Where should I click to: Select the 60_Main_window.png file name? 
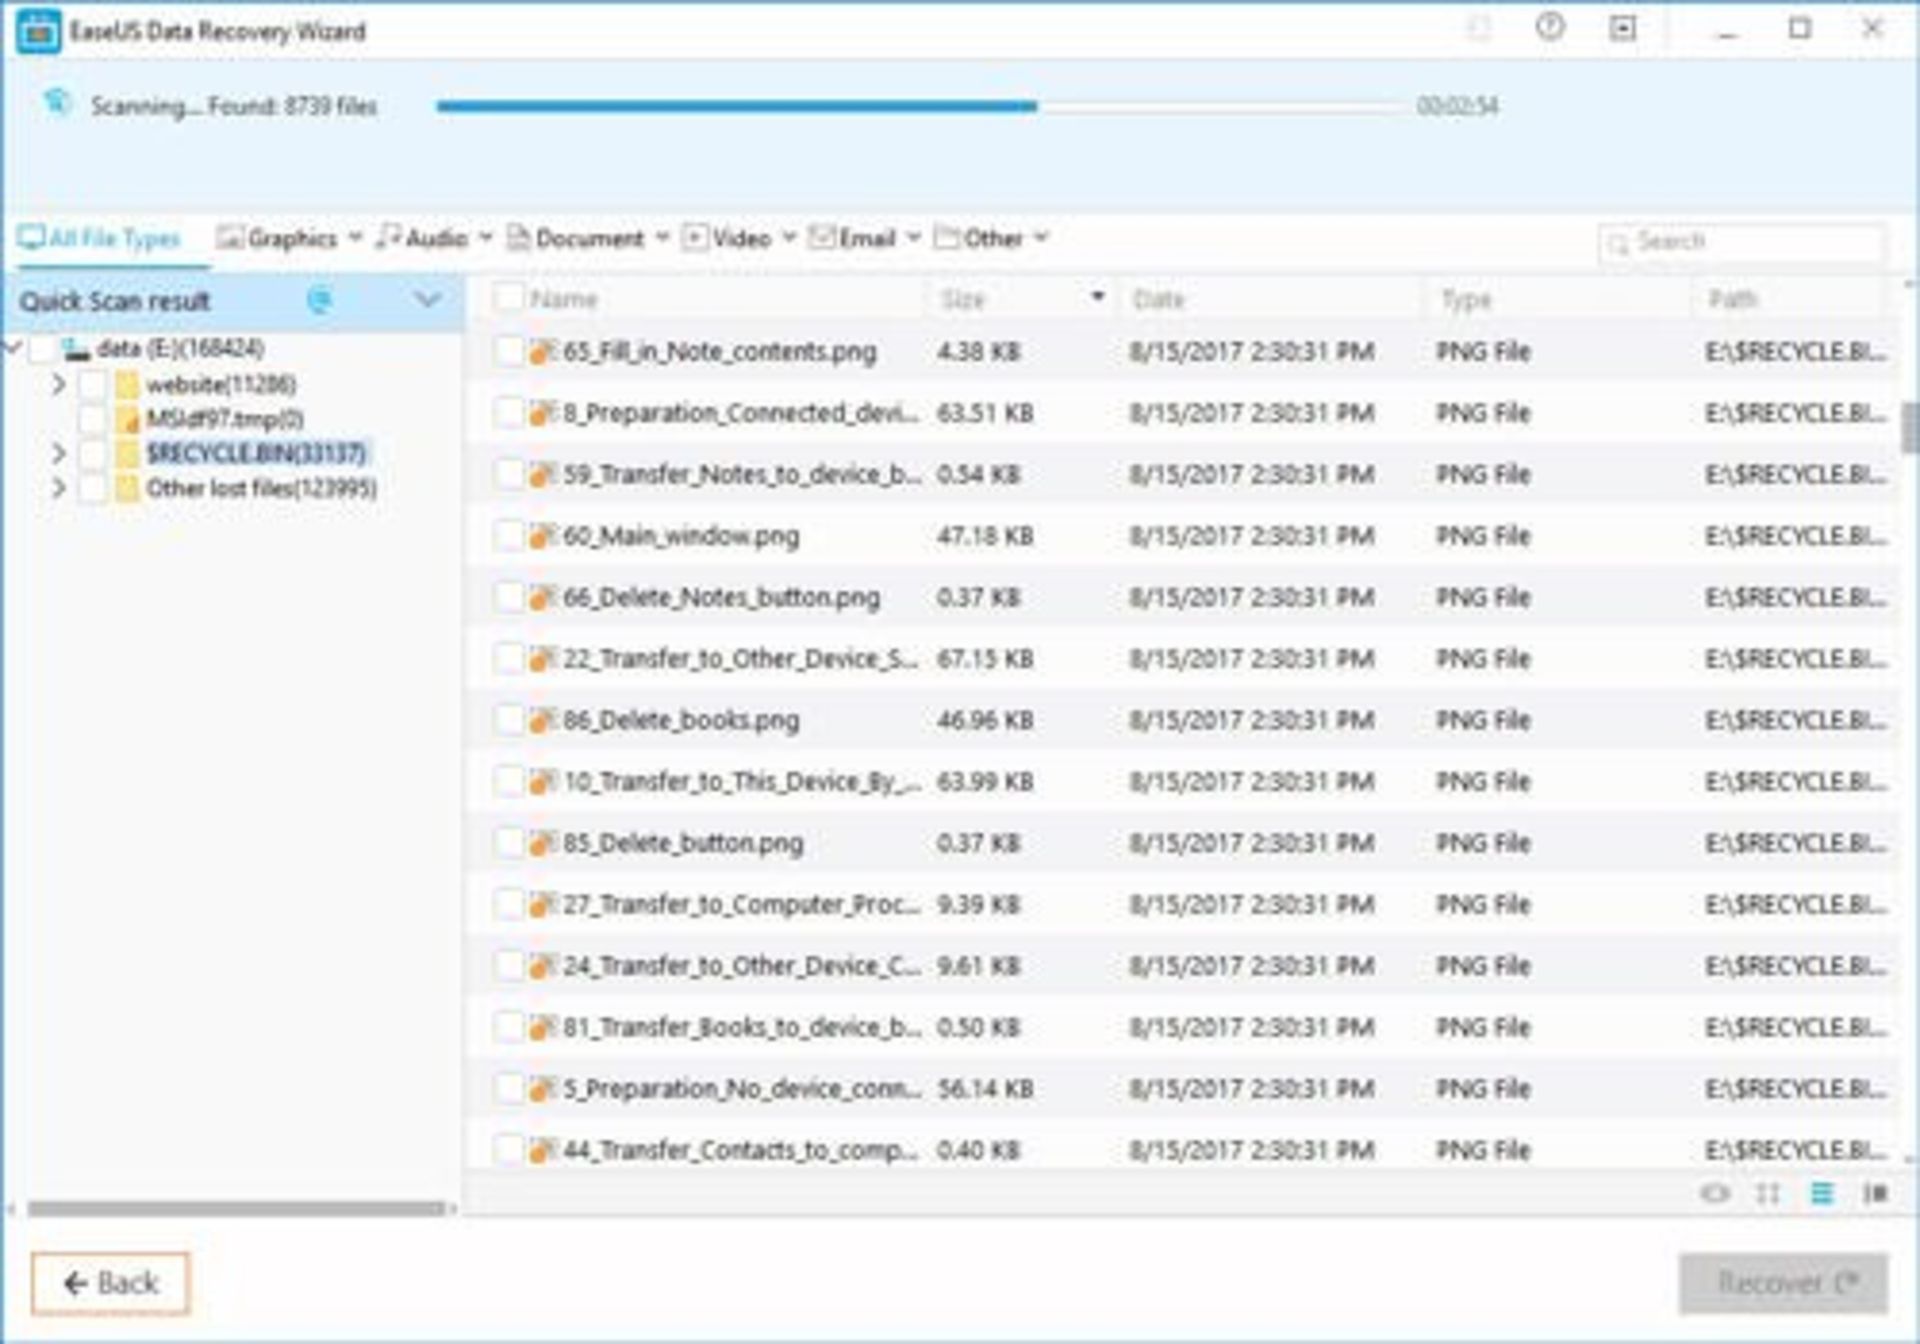click(681, 536)
